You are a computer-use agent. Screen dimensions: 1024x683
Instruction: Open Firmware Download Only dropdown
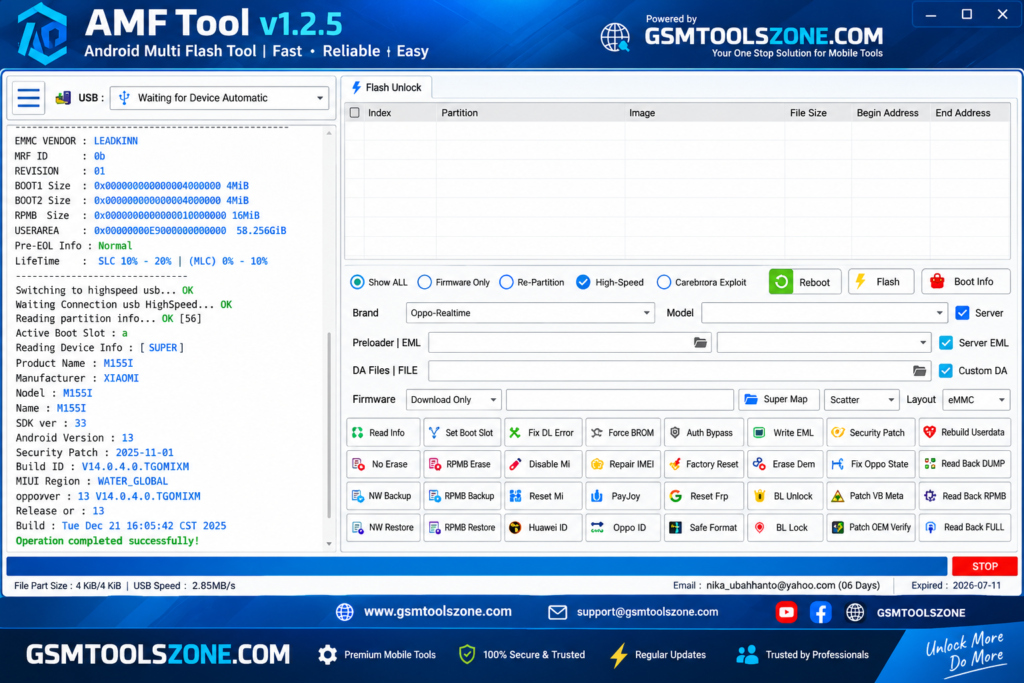453,400
